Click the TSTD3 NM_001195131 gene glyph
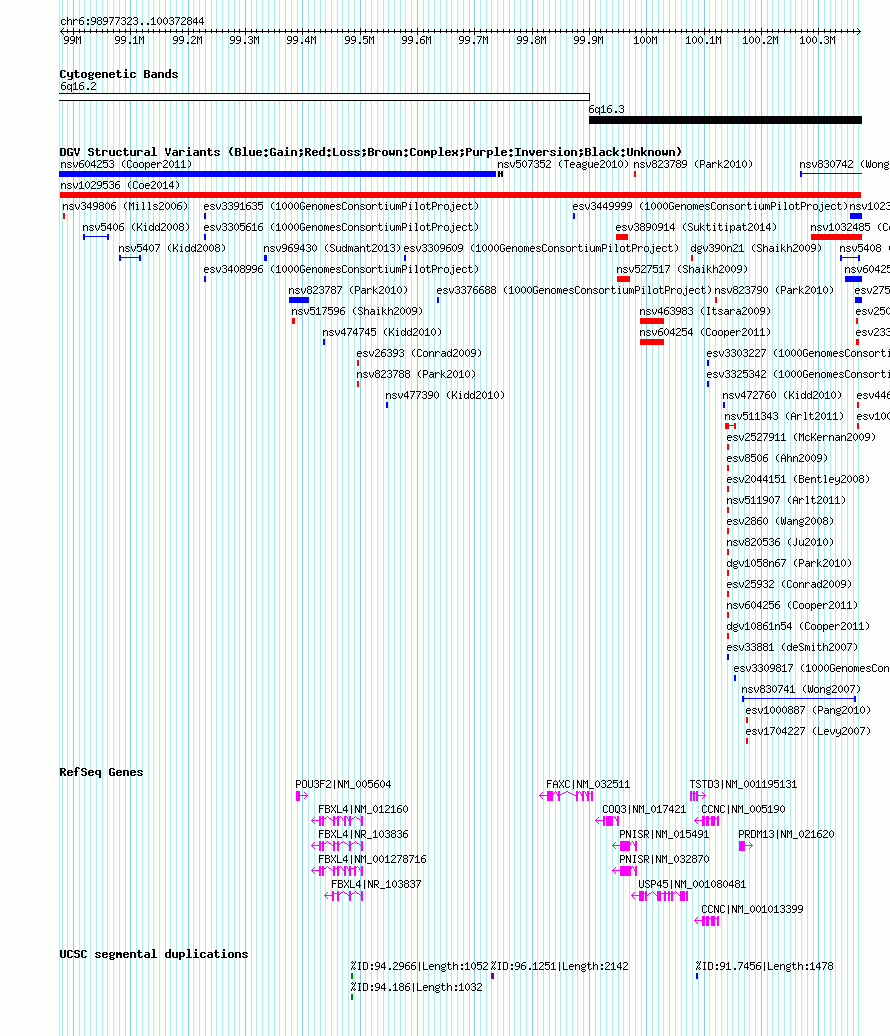The width and height of the screenshot is (890, 1036). (x=698, y=796)
